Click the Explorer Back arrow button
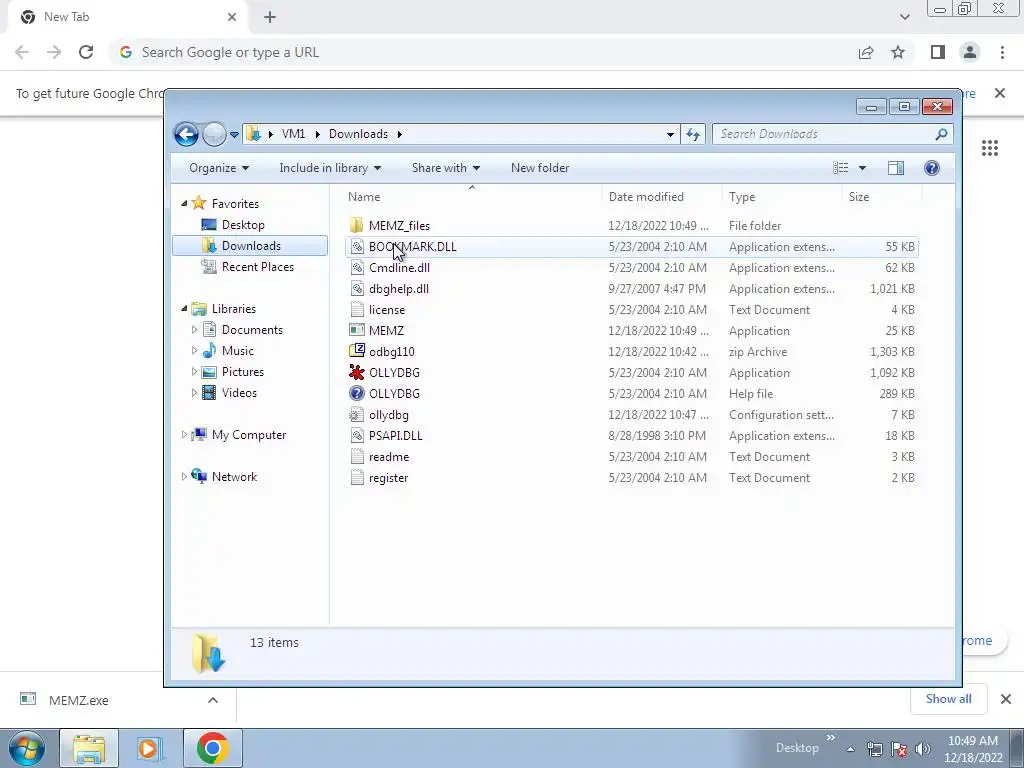The width and height of the screenshot is (1024, 768). pyautogui.click(x=186, y=135)
